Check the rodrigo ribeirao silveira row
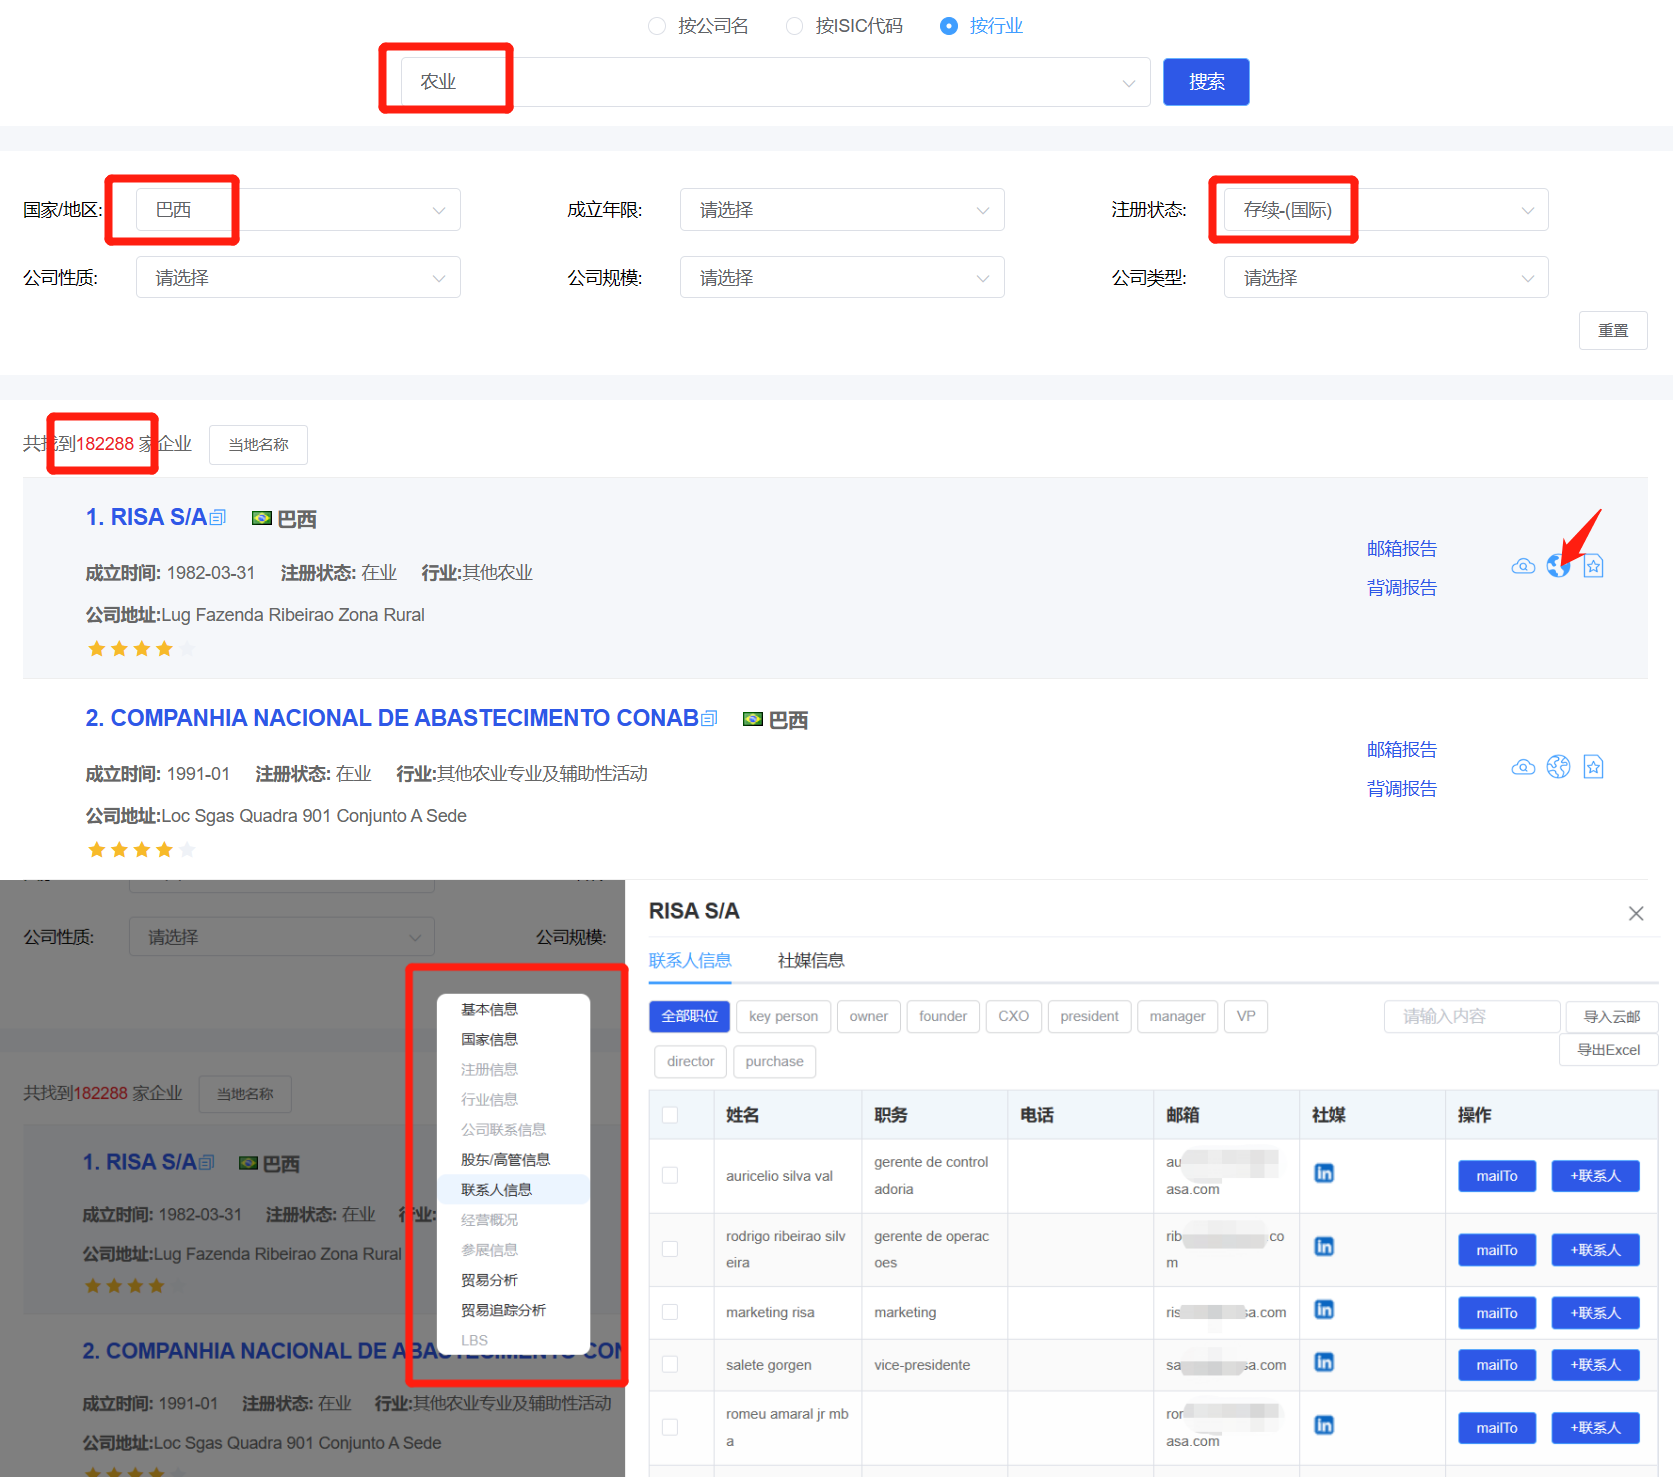Viewport: 1673px width, 1477px height. click(x=670, y=1249)
